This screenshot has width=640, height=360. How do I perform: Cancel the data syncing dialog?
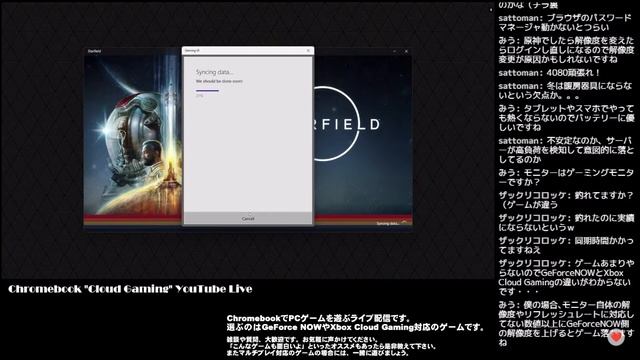click(248, 219)
